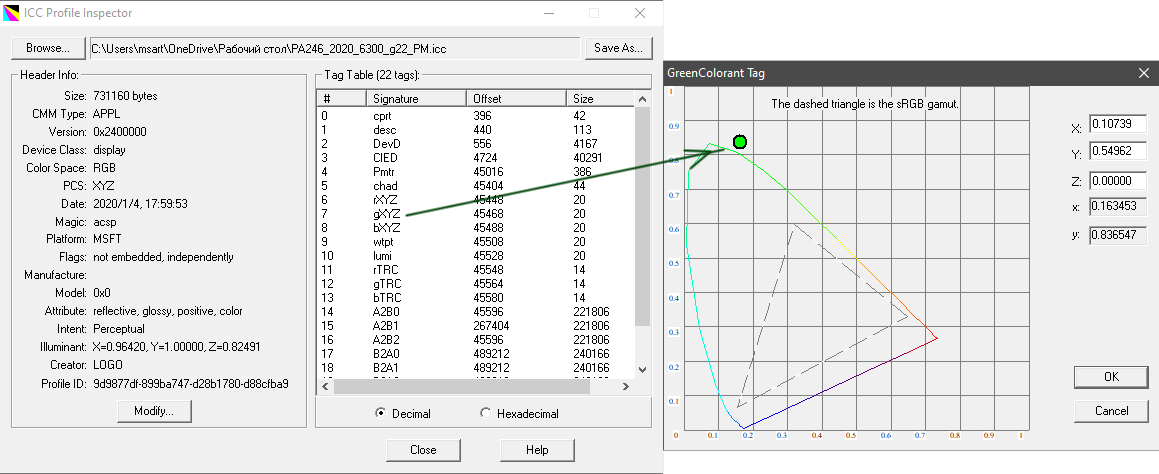Select the lumi tag row
1159x474 pixels.
click(x=475, y=256)
